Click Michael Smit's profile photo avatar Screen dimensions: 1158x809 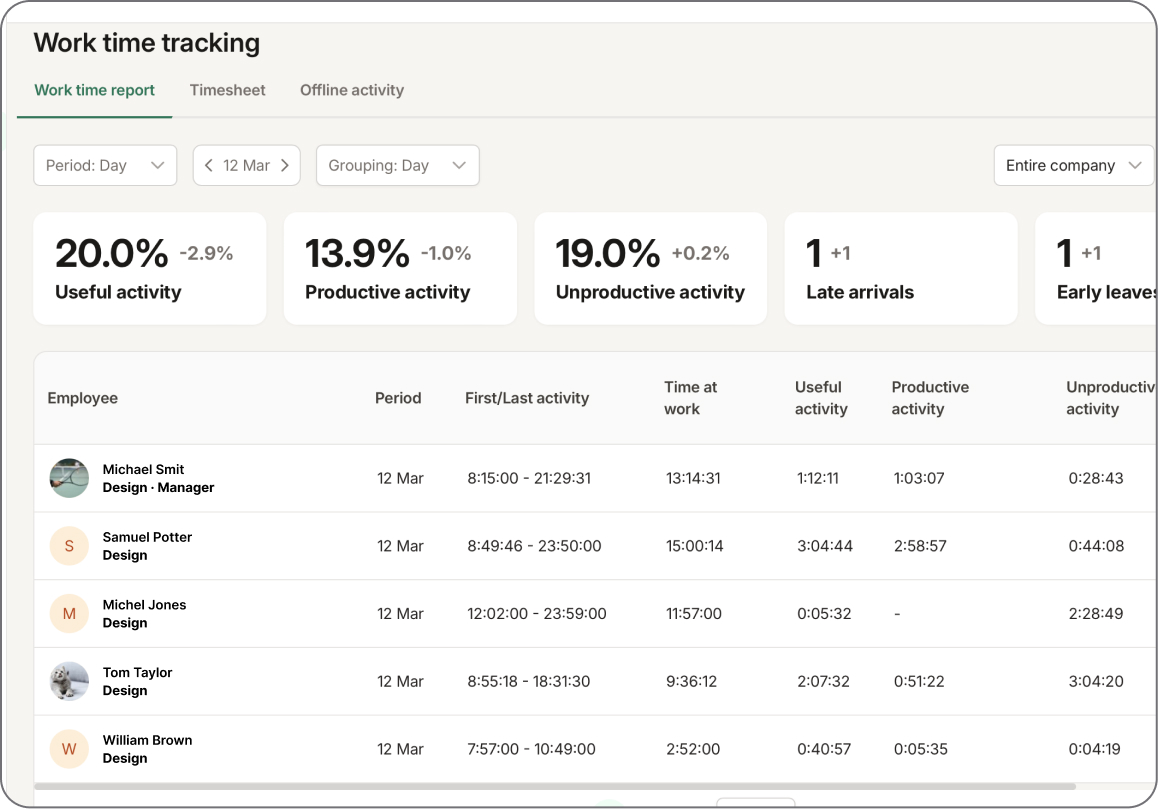(x=69, y=478)
